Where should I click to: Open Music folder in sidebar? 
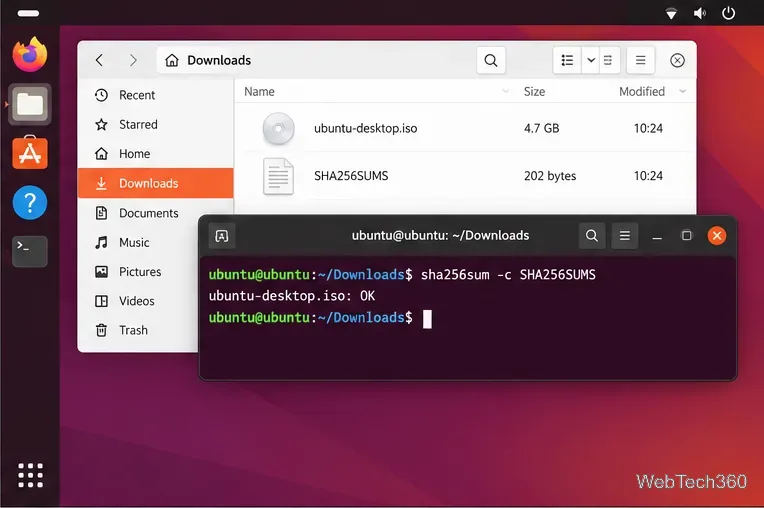tap(138, 243)
